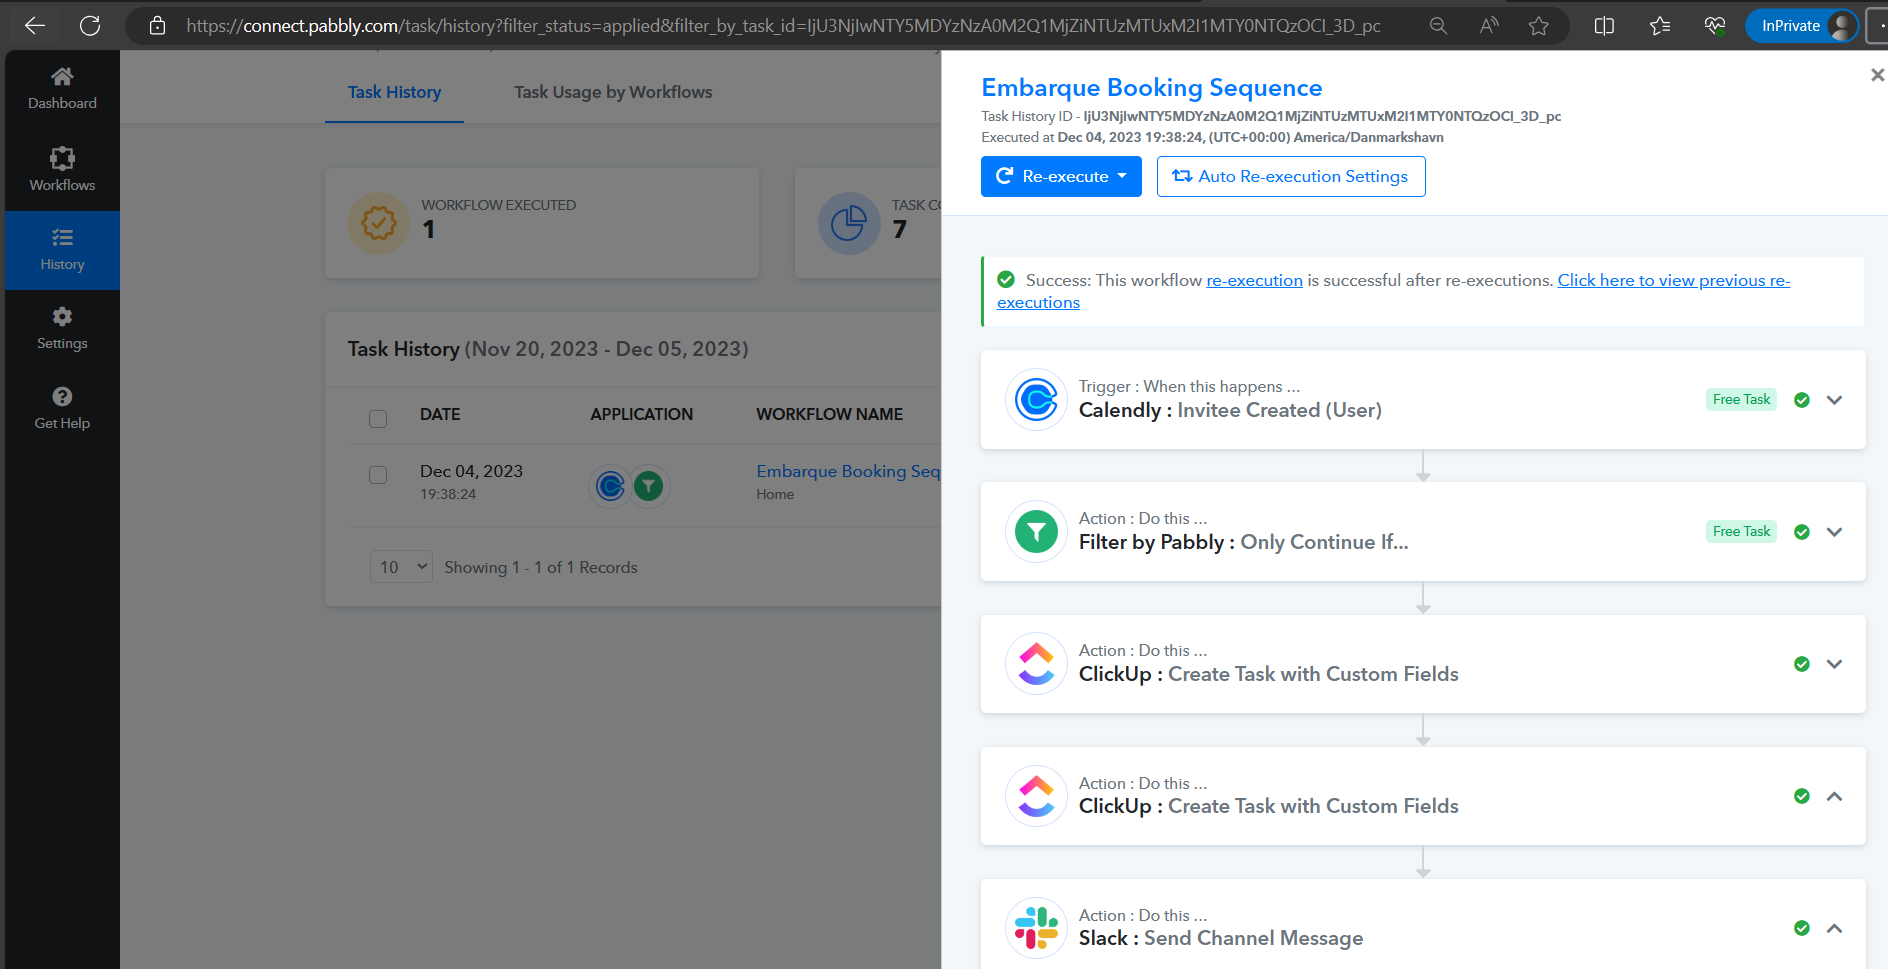
Task: Open Dashboard in the sidebar
Action: [62, 88]
